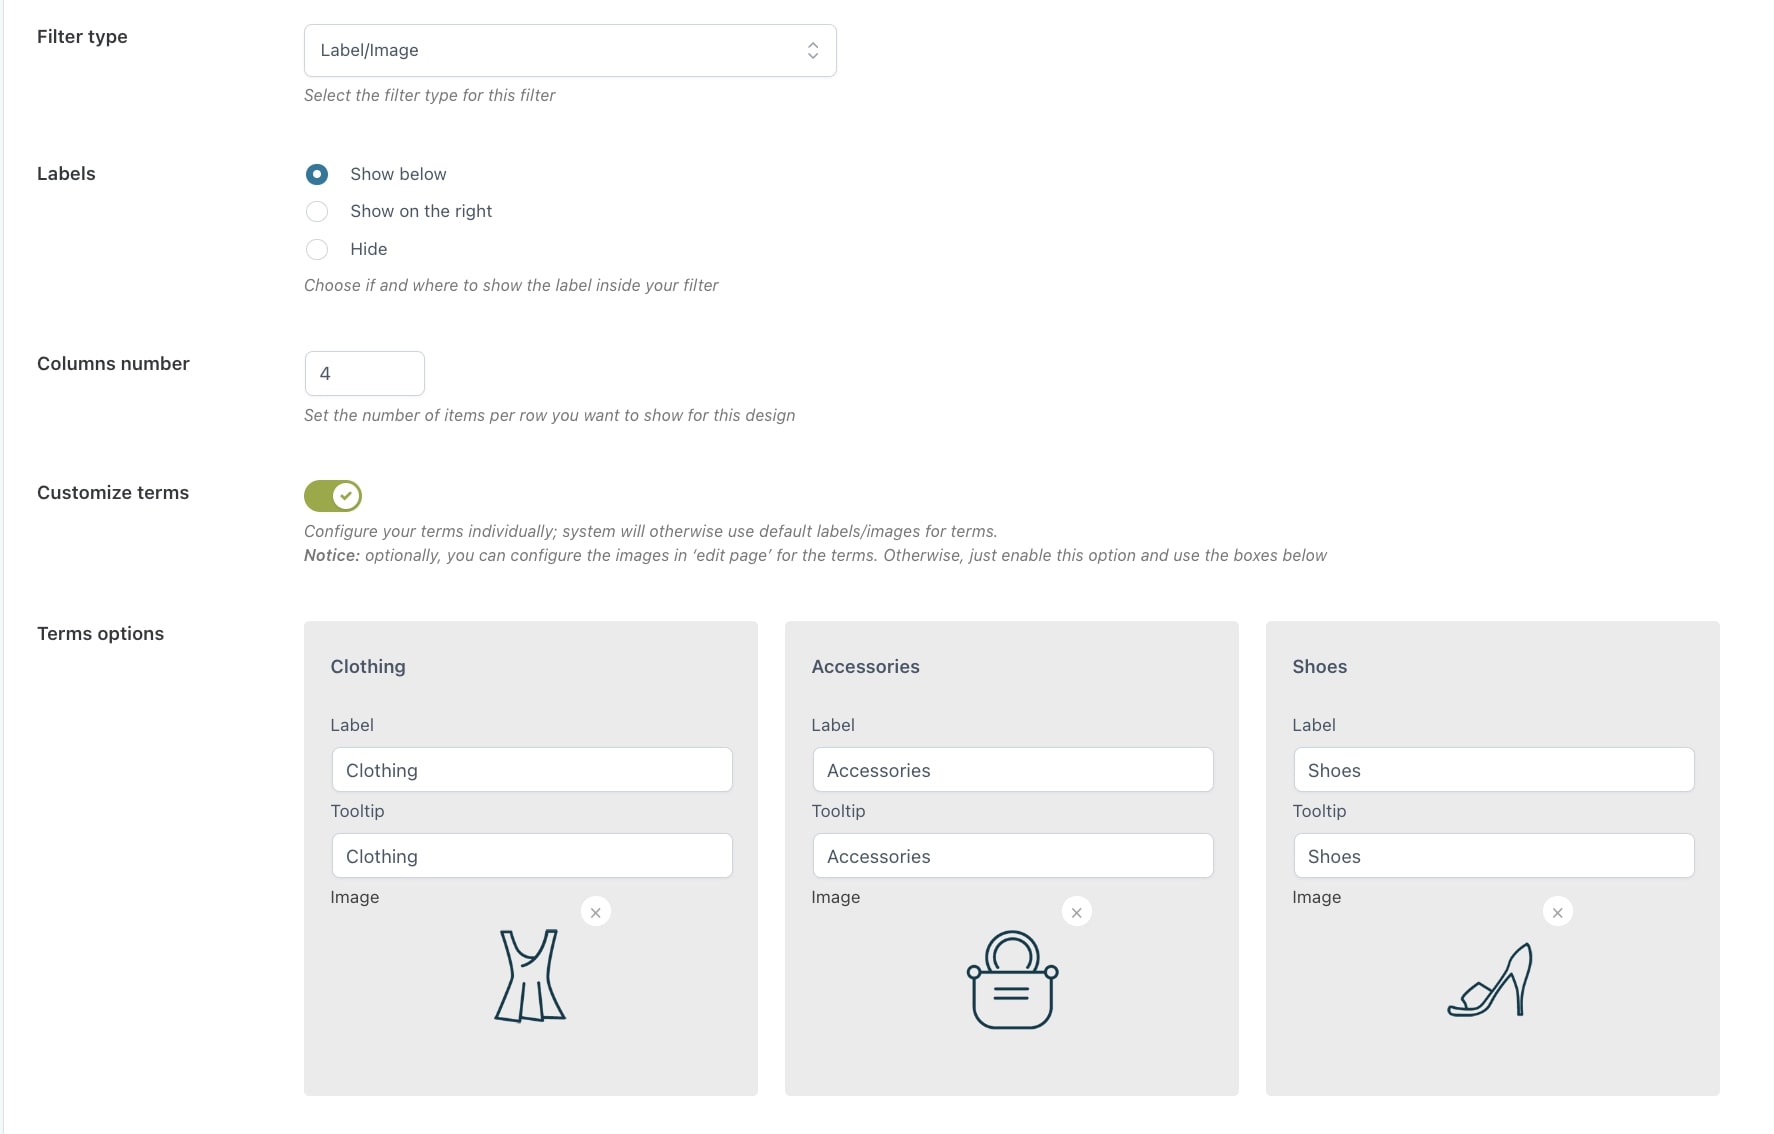Screen dimensions: 1774x1134
Task: Remove the Accessories term image
Action: coord(1077,912)
